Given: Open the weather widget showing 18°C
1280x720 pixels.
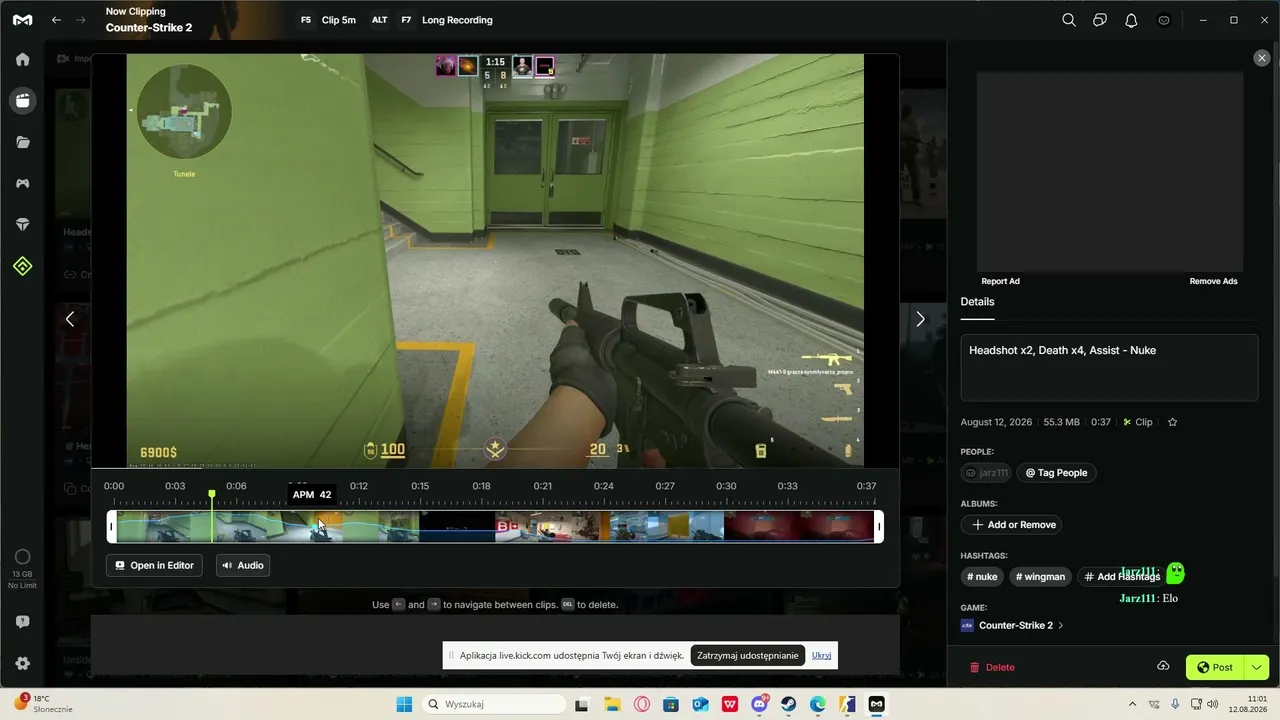Looking at the screenshot, I should pos(42,704).
